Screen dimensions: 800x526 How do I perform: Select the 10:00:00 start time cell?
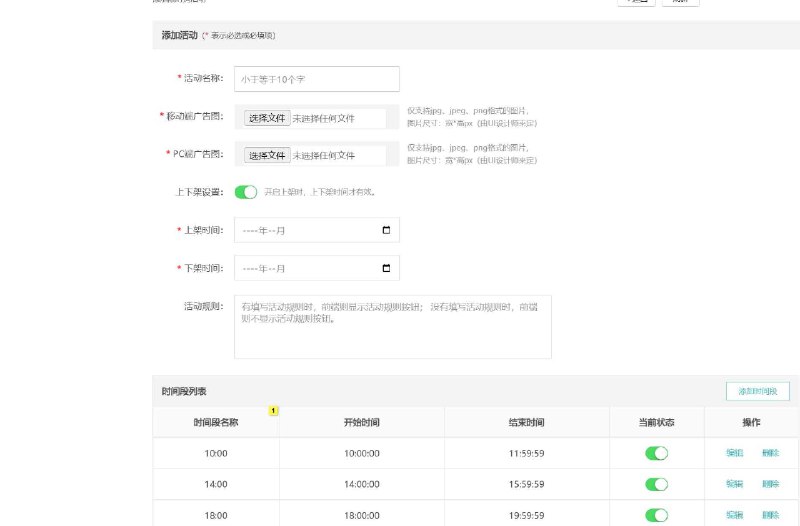pyautogui.click(x=362, y=453)
